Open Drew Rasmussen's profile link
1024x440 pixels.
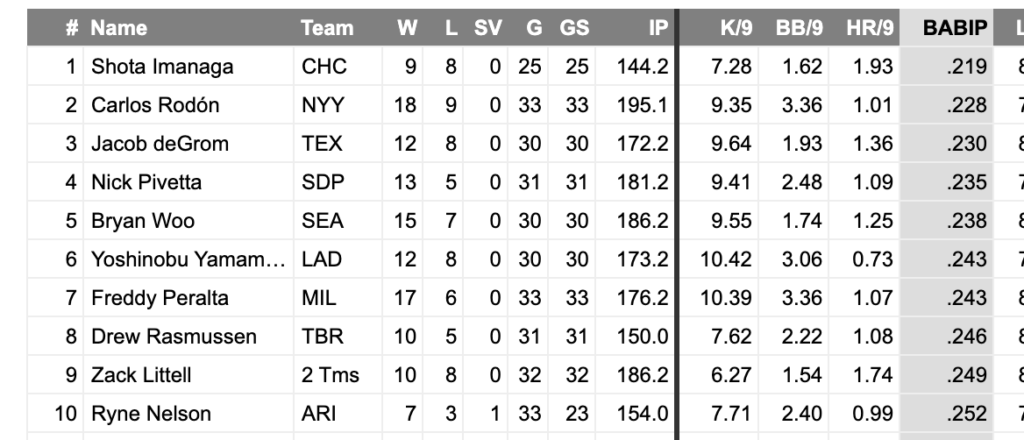(x=174, y=337)
